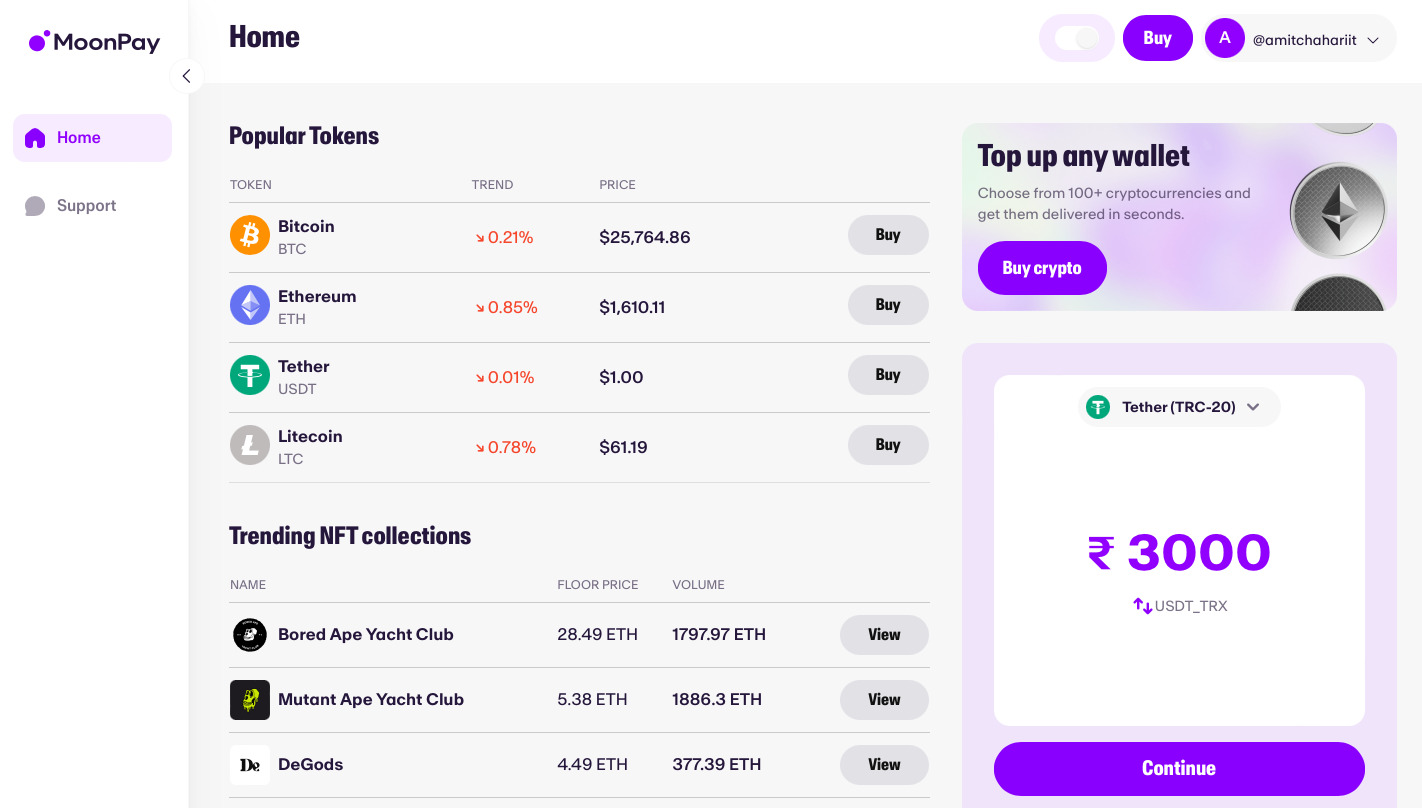Viewport: 1422px width, 808px height.
Task: Click the Mutant Ape Yacht Club thumbnail
Action: click(x=249, y=699)
